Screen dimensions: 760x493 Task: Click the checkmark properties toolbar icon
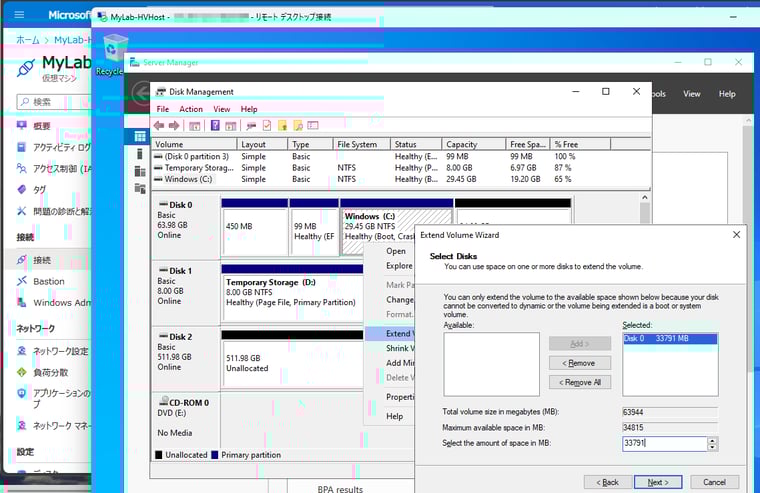(x=267, y=126)
